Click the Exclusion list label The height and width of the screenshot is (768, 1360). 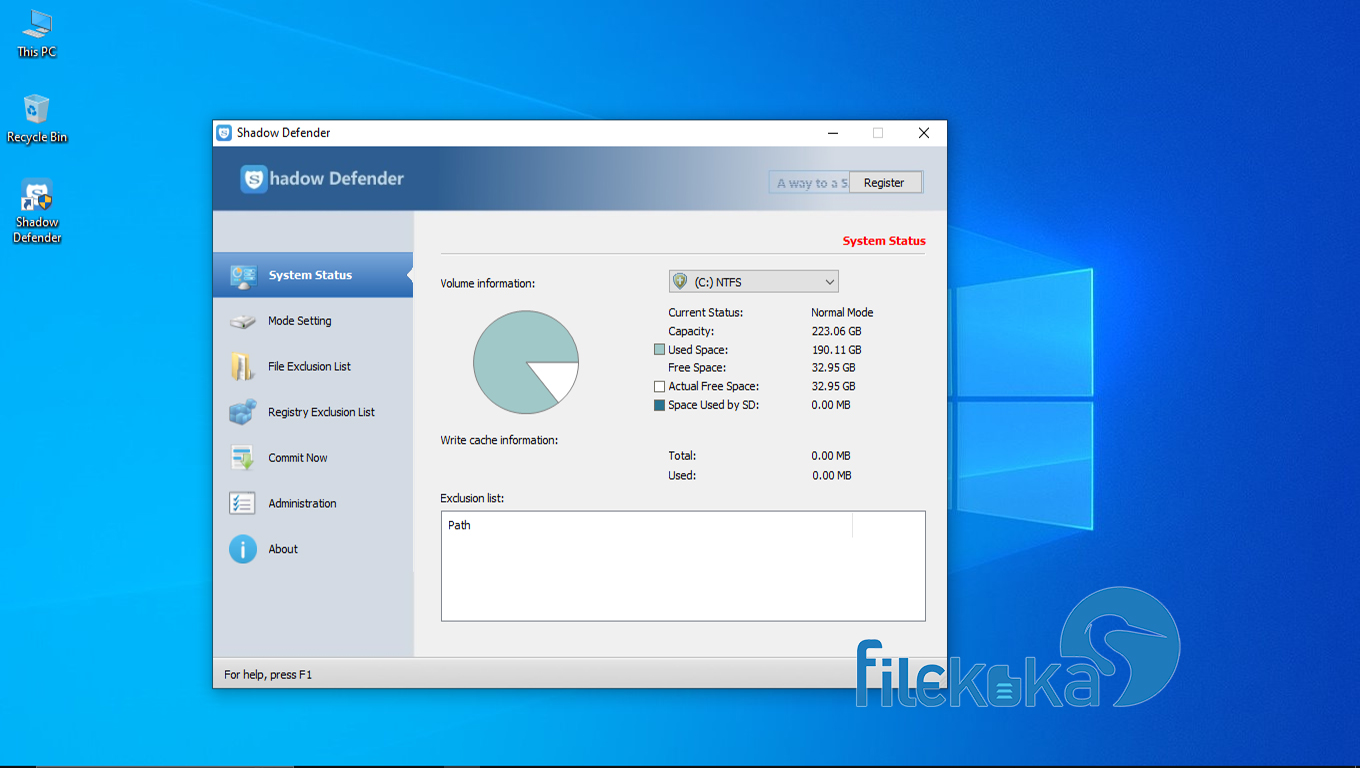[x=472, y=498]
